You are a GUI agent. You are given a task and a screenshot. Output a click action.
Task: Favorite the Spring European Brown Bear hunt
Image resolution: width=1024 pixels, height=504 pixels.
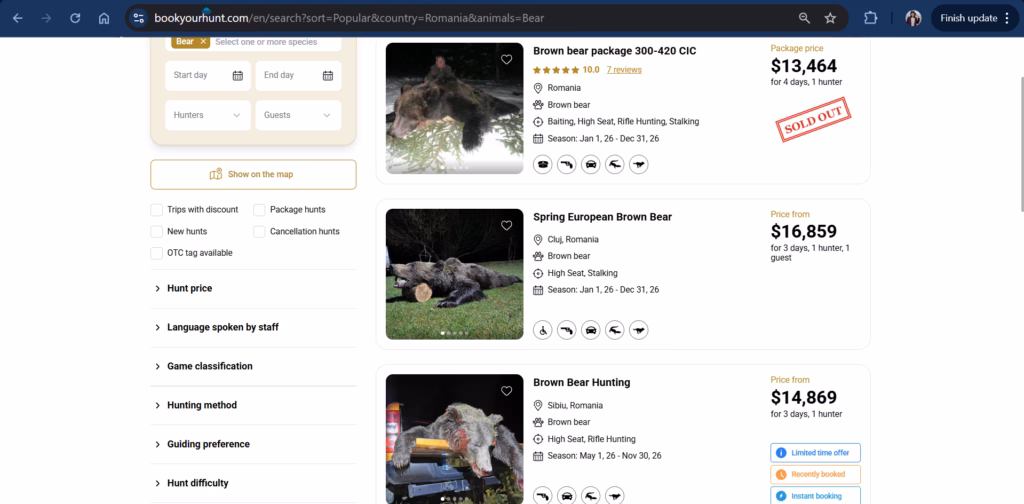pos(507,226)
